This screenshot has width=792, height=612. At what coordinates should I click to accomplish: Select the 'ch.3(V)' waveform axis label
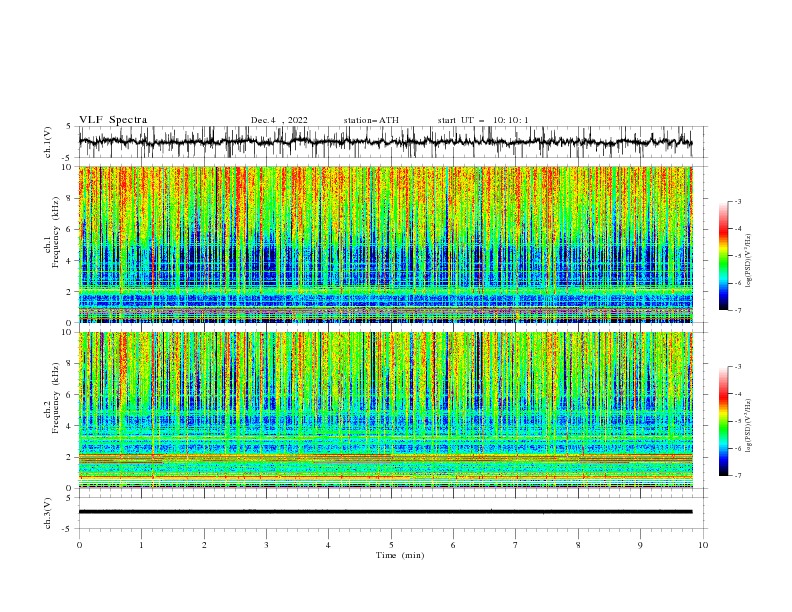coord(48,513)
